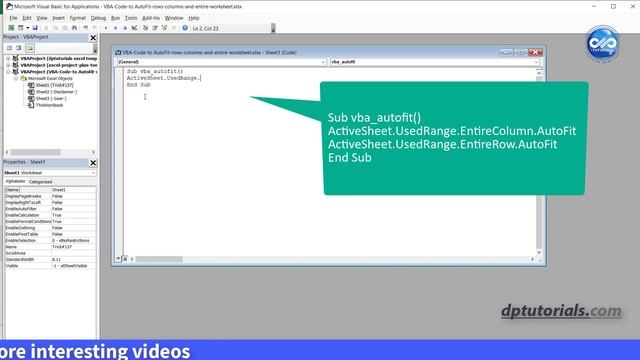Click the View Code icon in Project pane
The height and width of the screenshot is (360, 640).
click(x=9, y=48)
